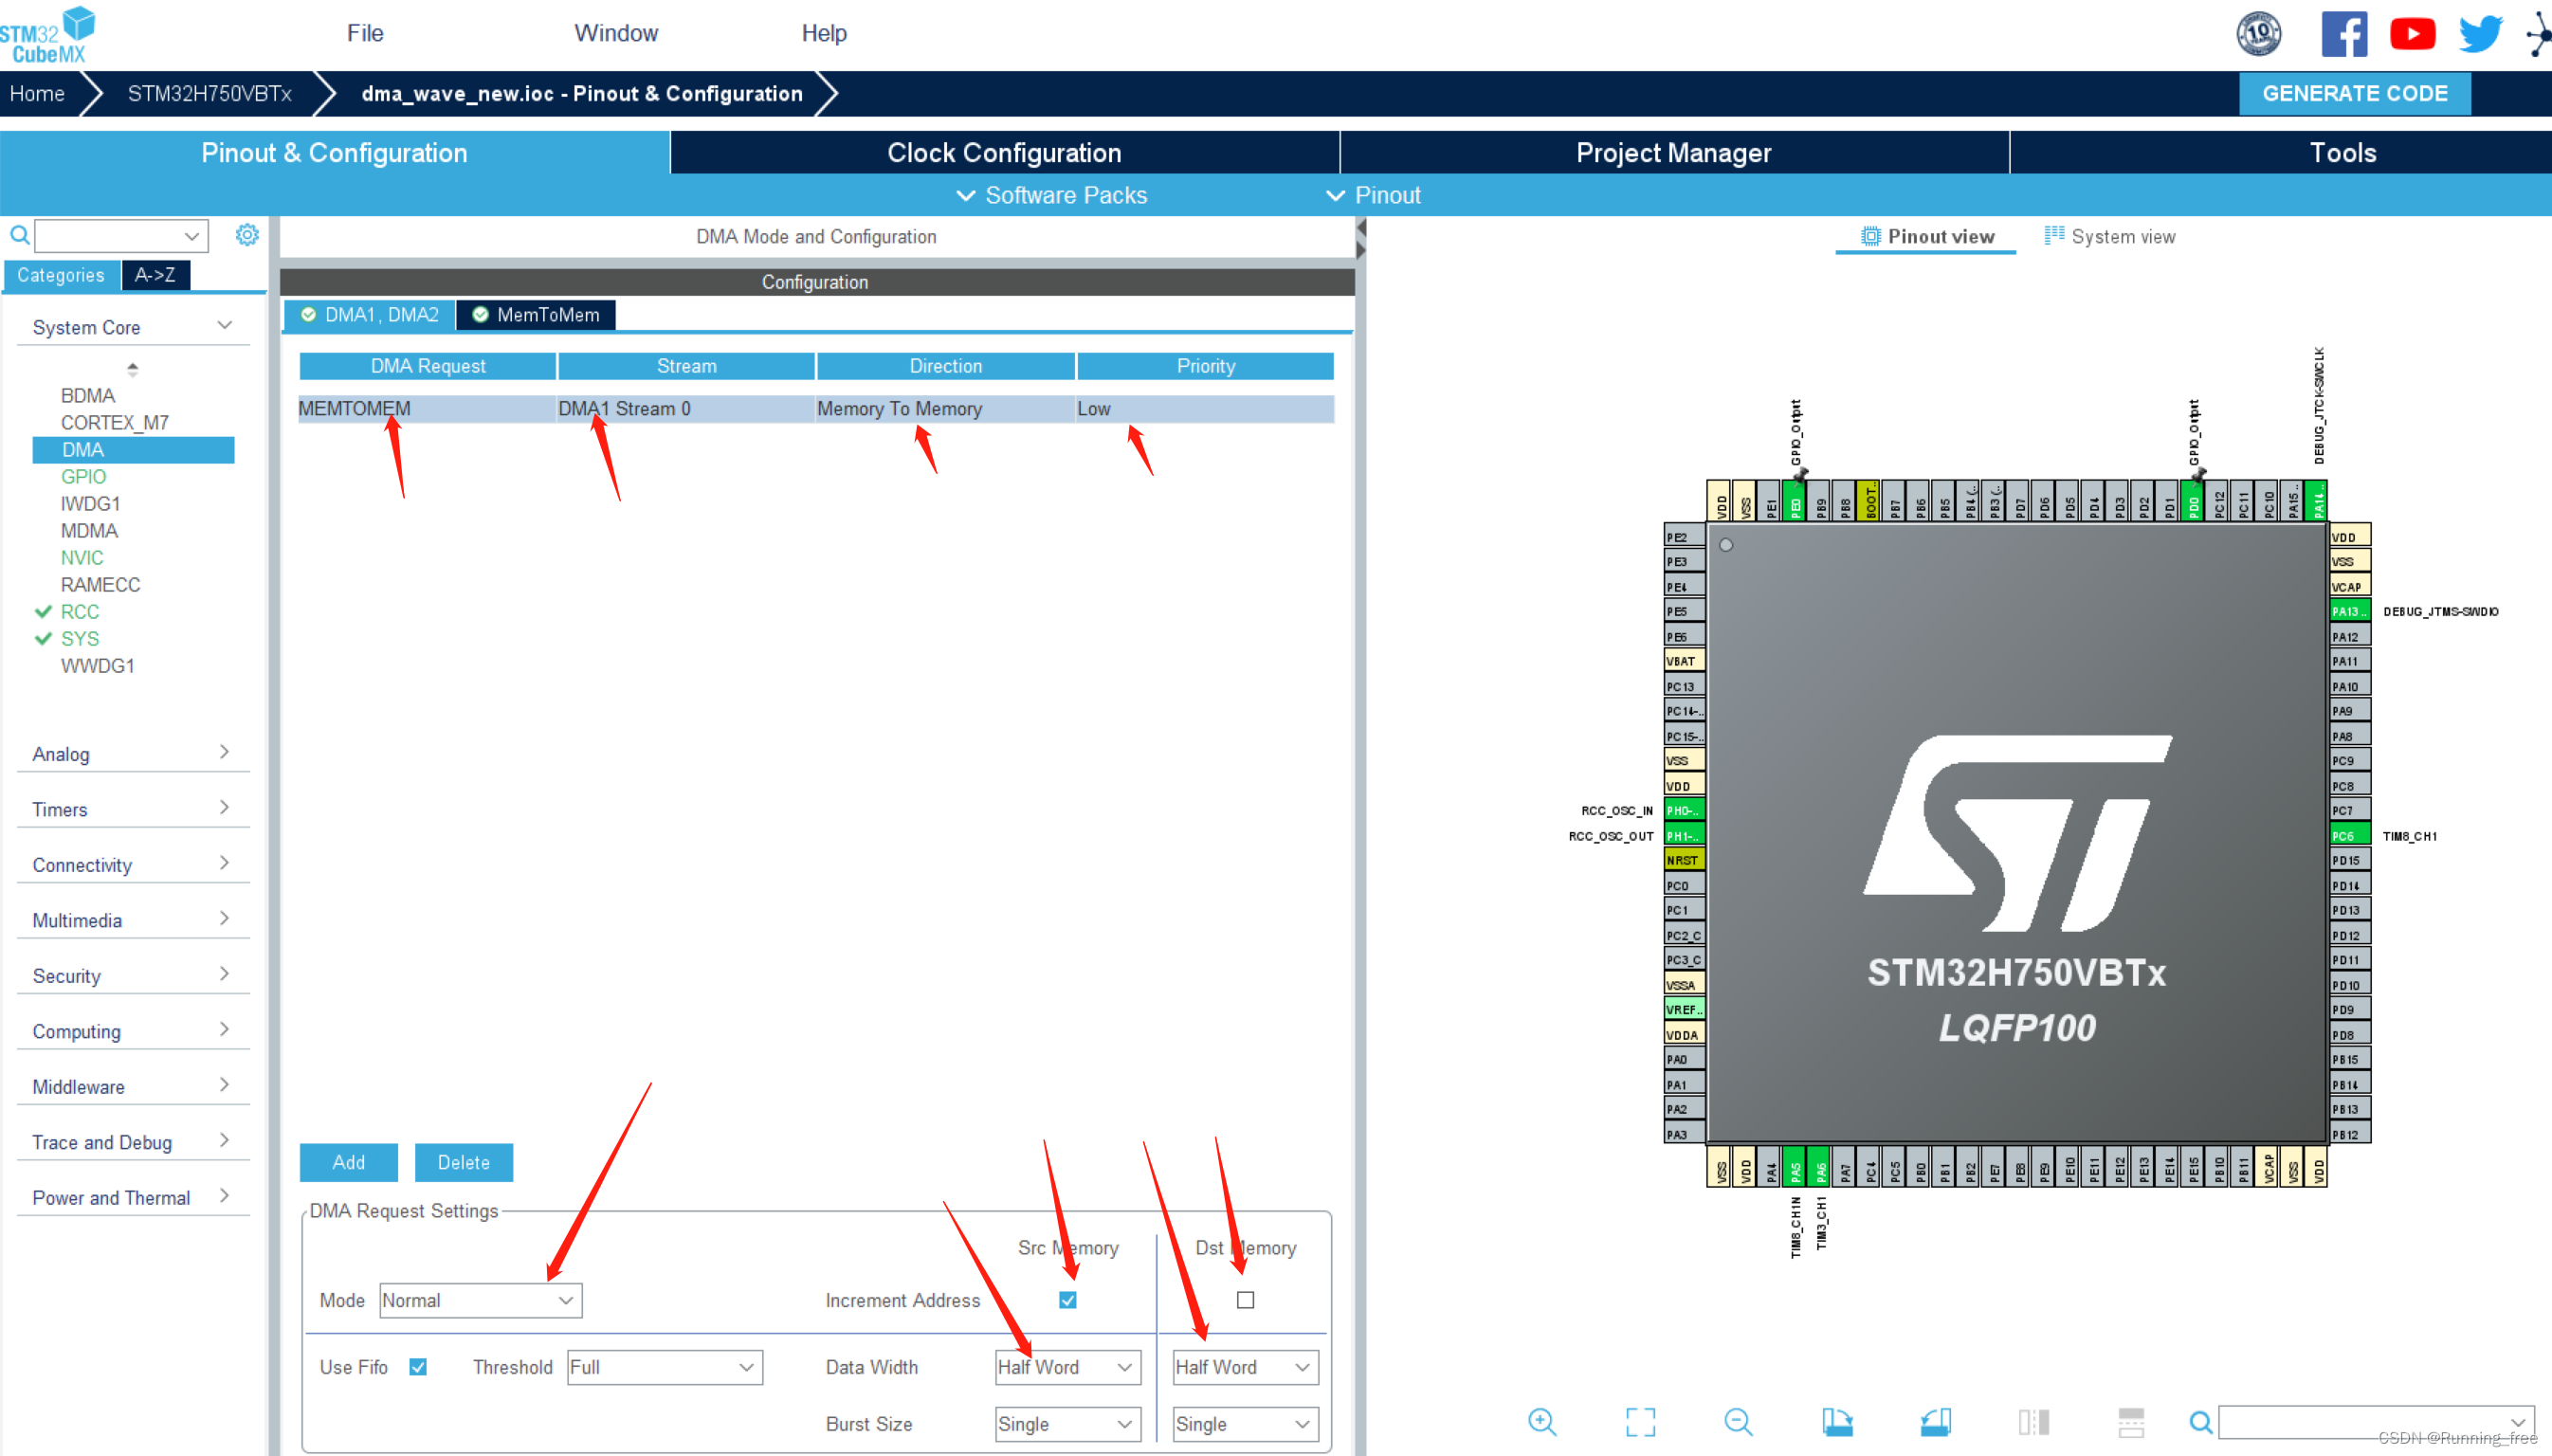Click the STM32H750VBTx breadcrumb

click(209, 93)
